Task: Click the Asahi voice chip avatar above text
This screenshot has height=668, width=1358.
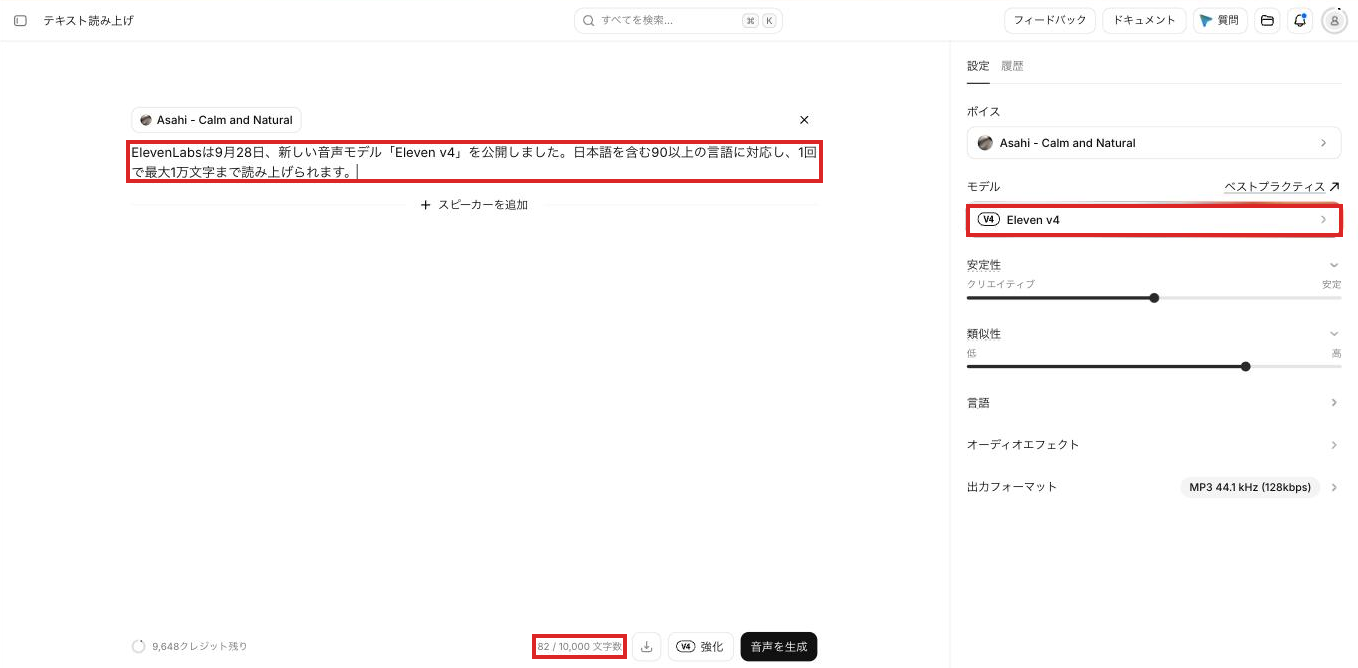Action: tap(146, 120)
